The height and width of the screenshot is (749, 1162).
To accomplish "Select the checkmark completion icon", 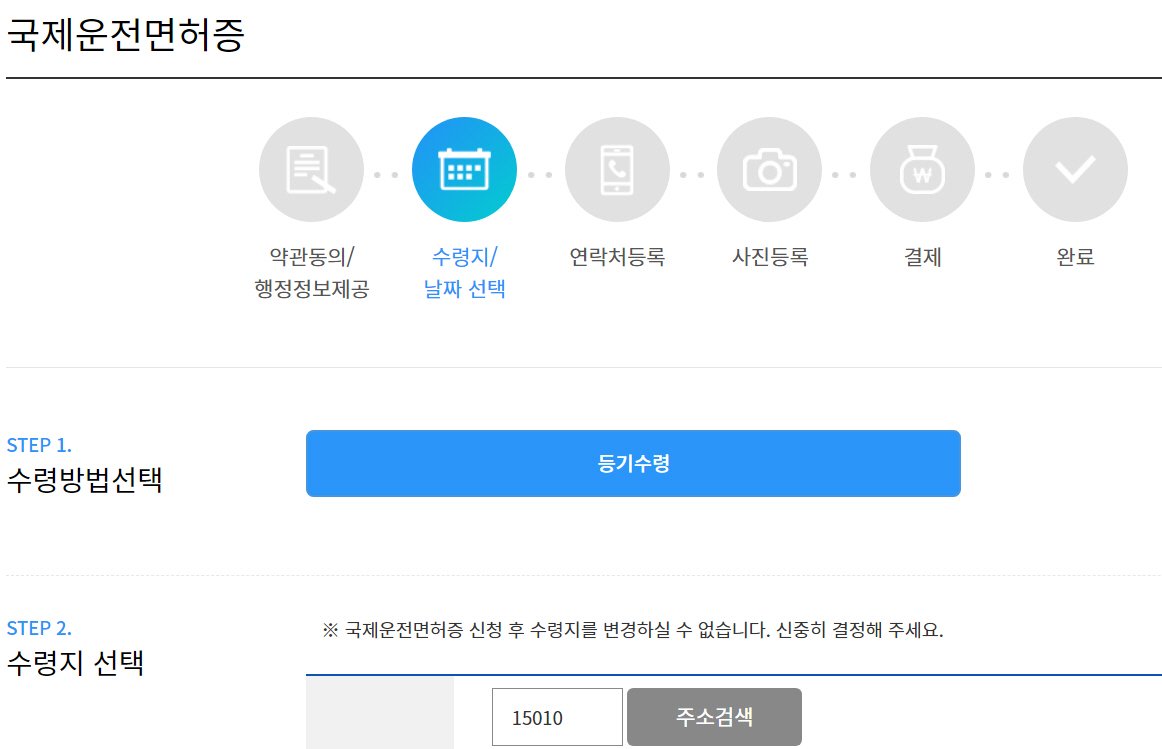I will (x=1075, y=170).
